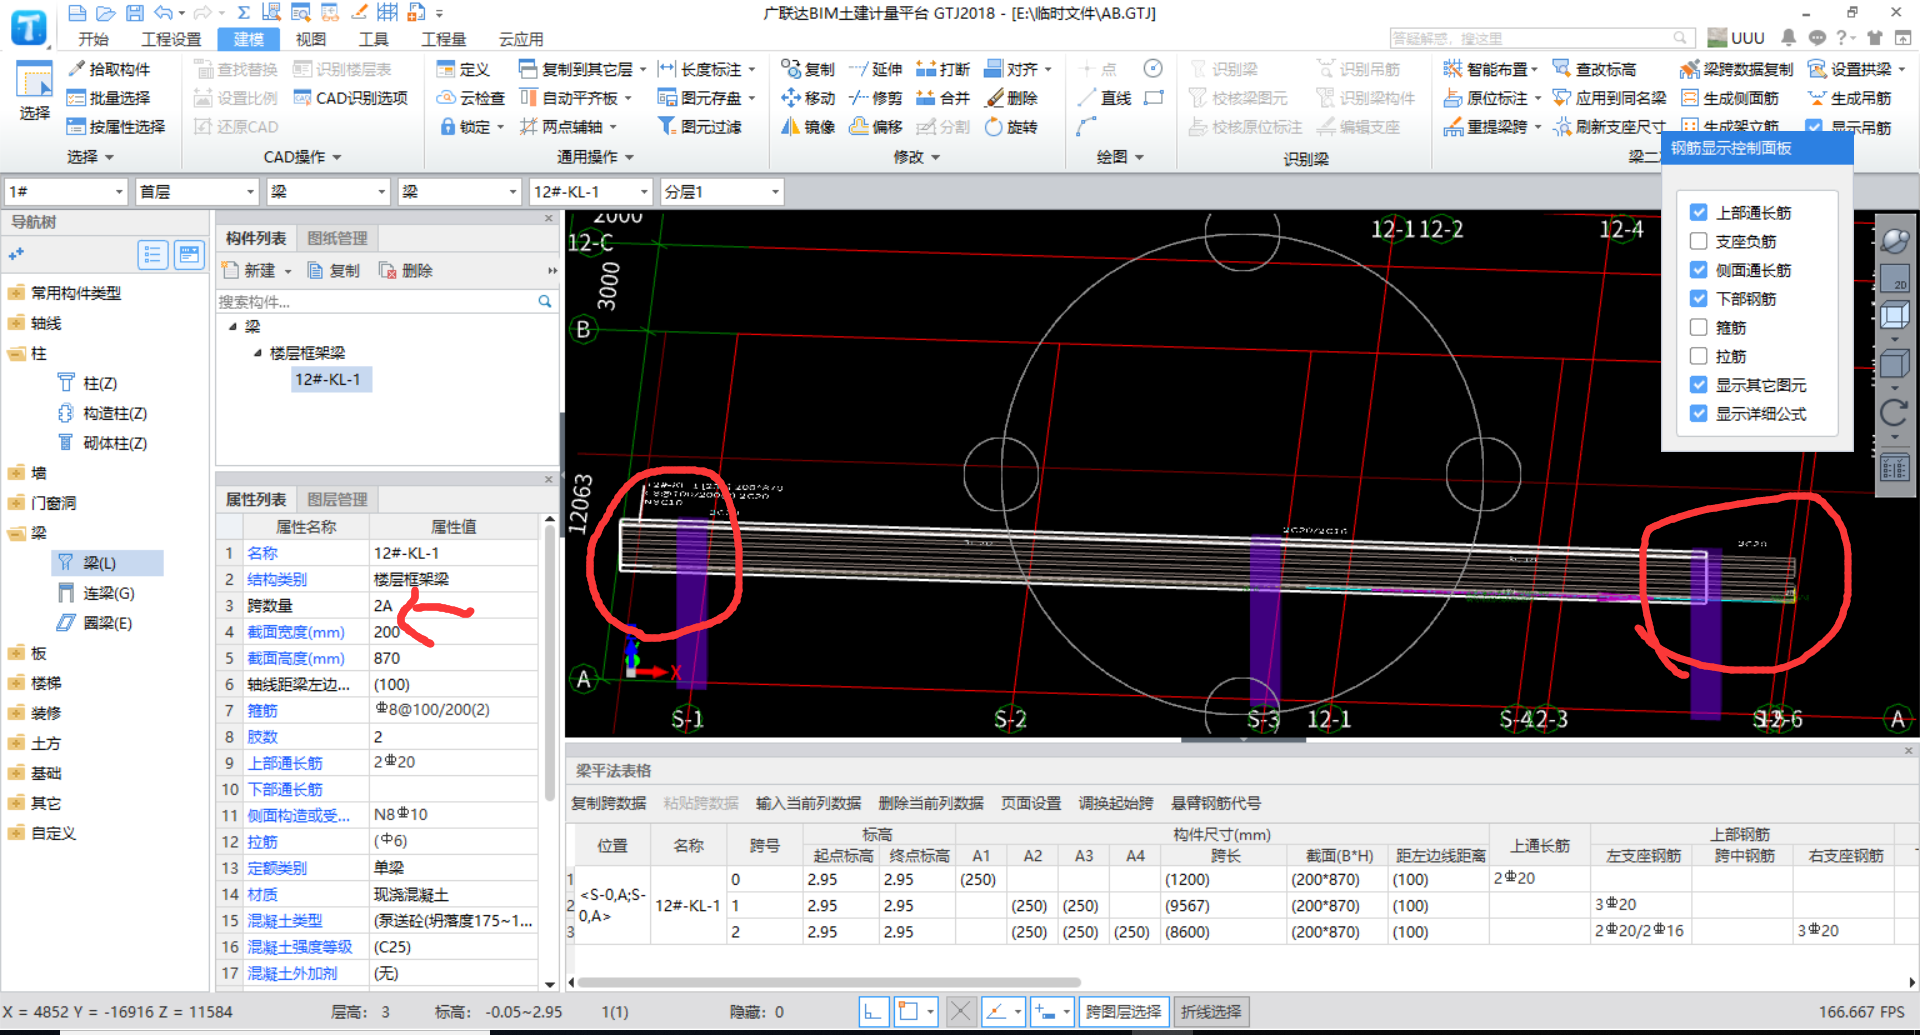Screen dimensions: 1920x1035
Task: Check the 箍筋 checkbox
Action: click(1698, 327)
